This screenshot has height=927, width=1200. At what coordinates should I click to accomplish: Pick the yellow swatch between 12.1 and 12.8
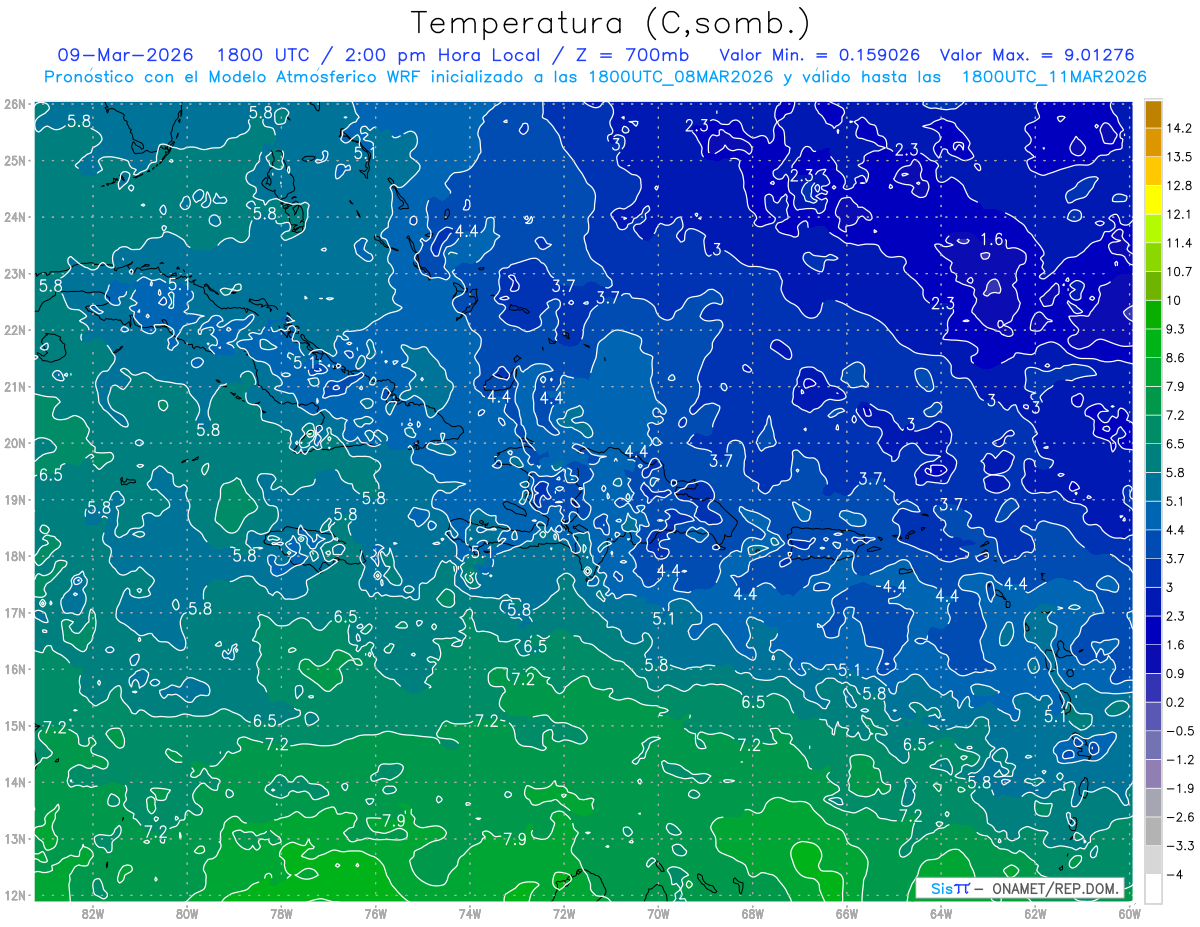pyautogui.click(x=1153, y=199)
